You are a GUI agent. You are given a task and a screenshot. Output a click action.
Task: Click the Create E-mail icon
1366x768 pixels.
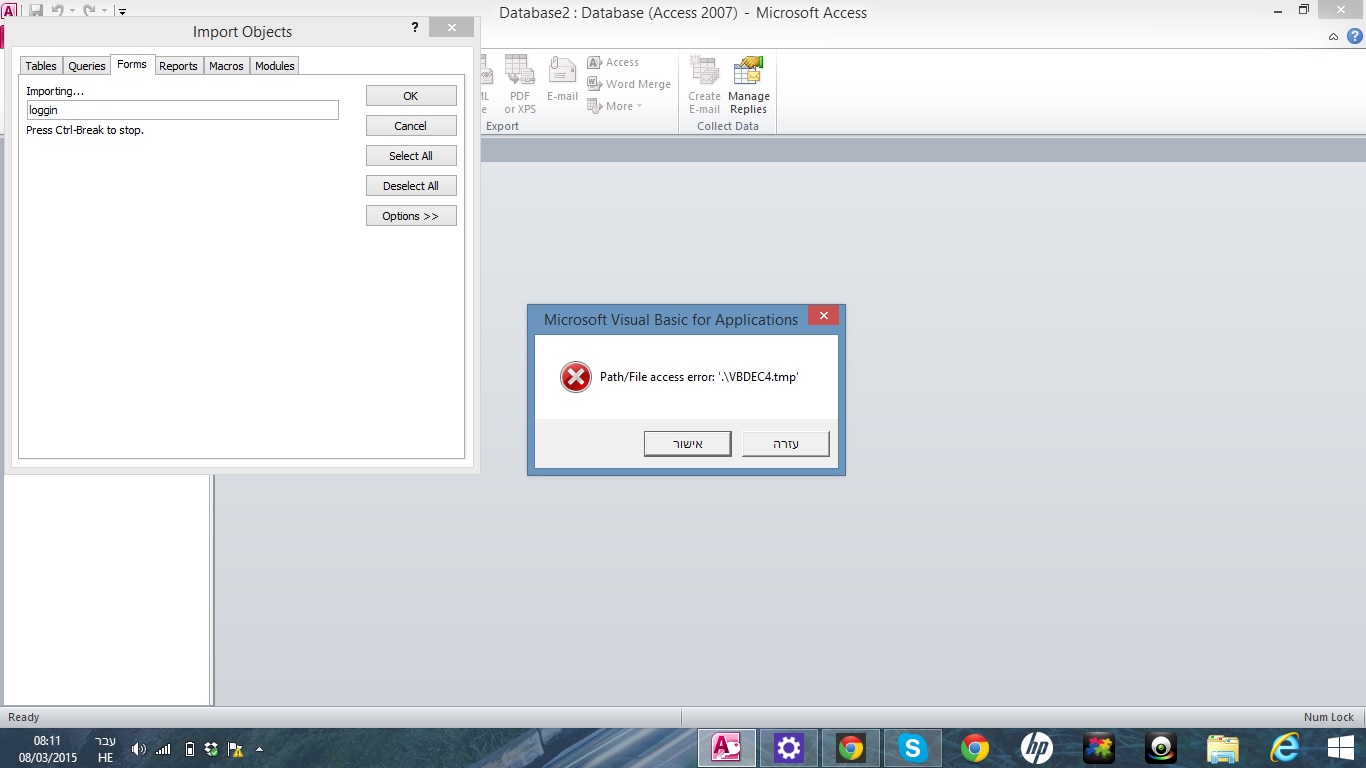[x=704, y=85]
